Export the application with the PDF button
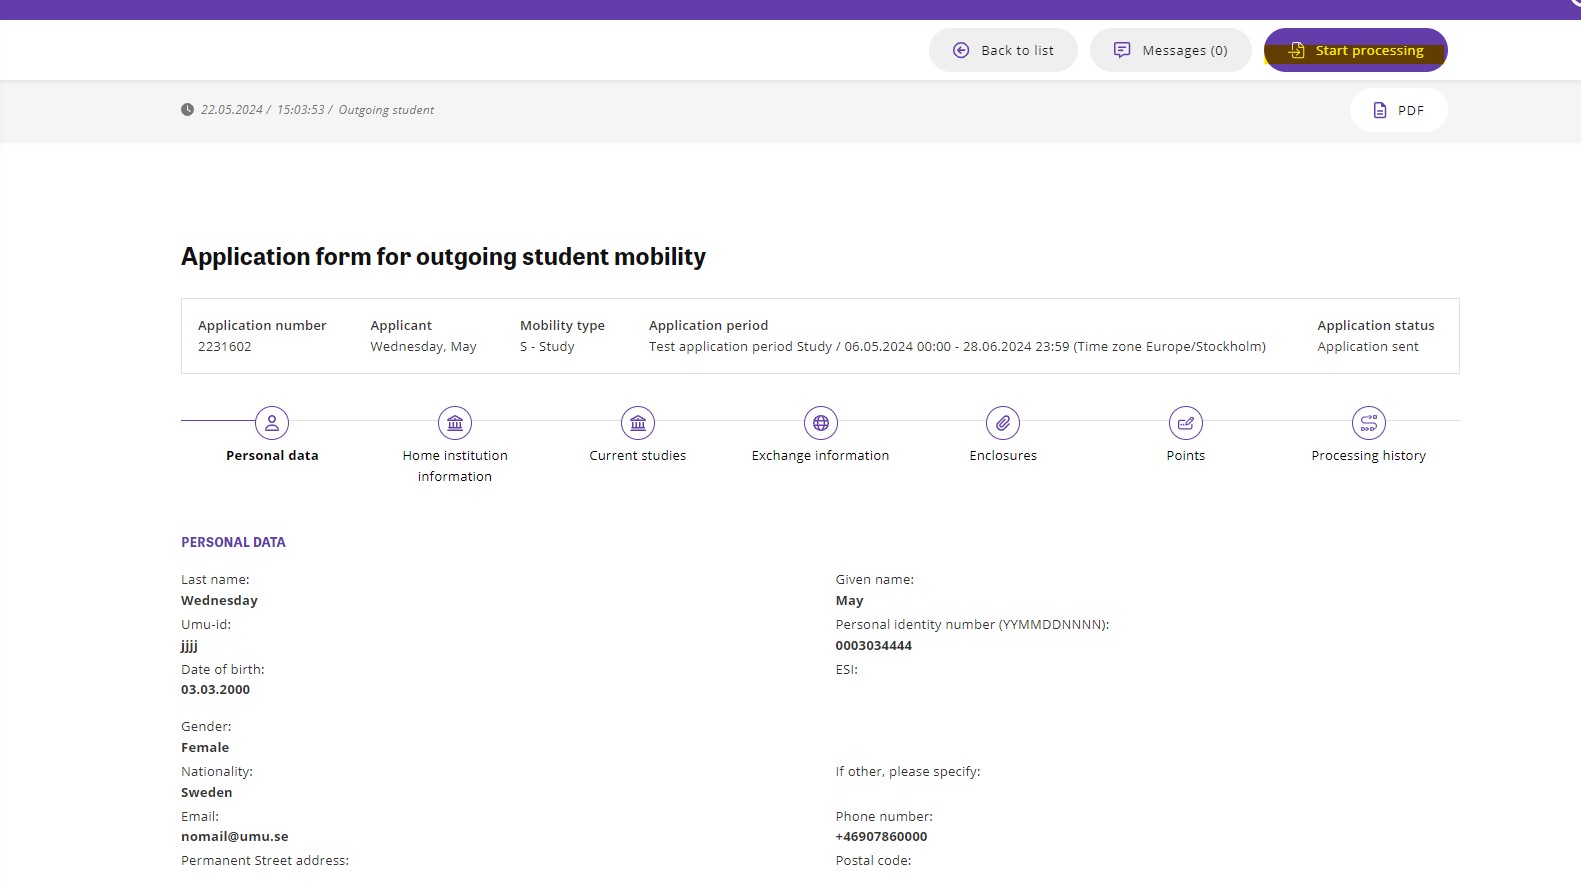This screenshot has width=1581, height=881. point(1398,110)
